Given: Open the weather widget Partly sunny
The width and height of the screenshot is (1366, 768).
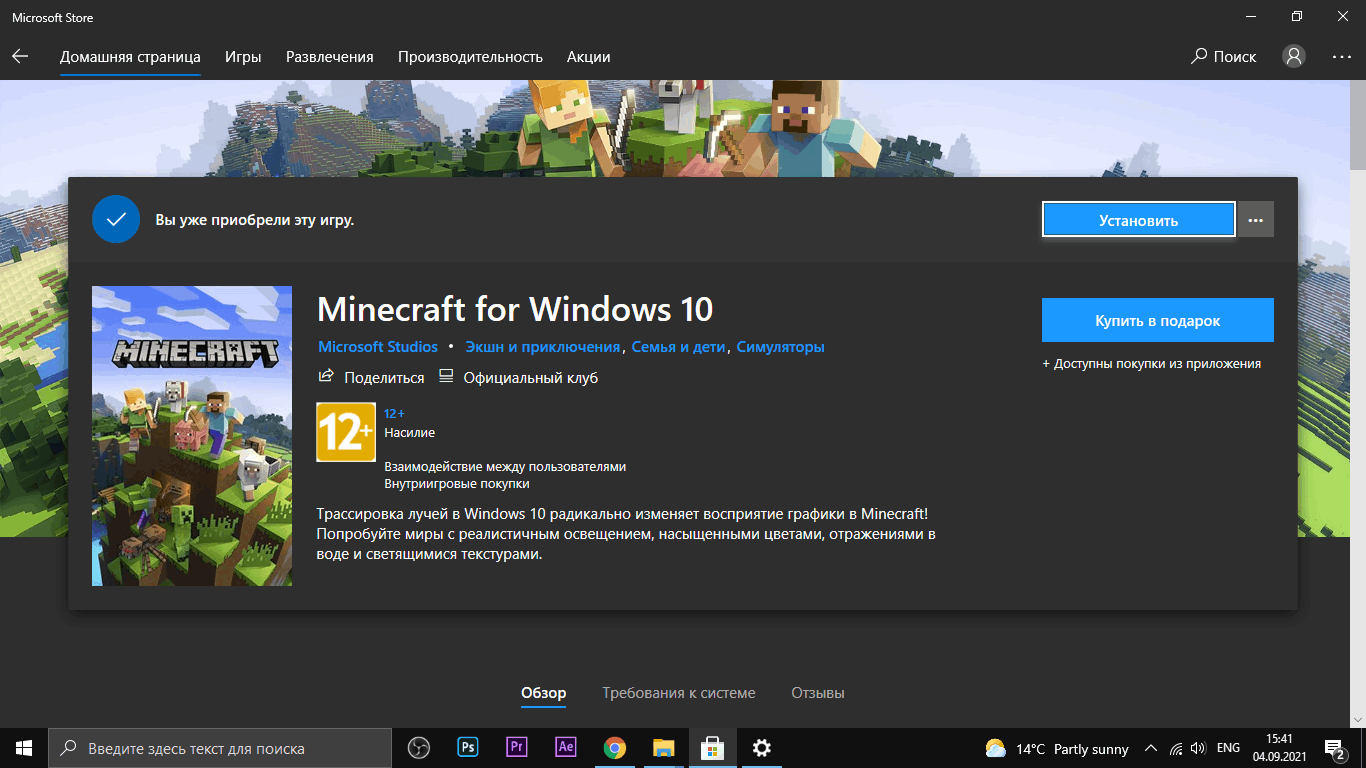Looking at the screenshot, I should click(x=1057, y=748).
